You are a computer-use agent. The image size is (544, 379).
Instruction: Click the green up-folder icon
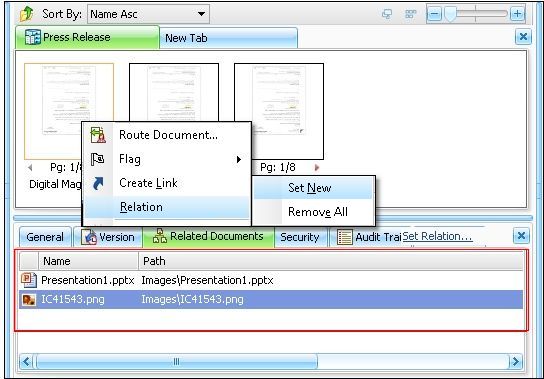(x=27, y=14)
